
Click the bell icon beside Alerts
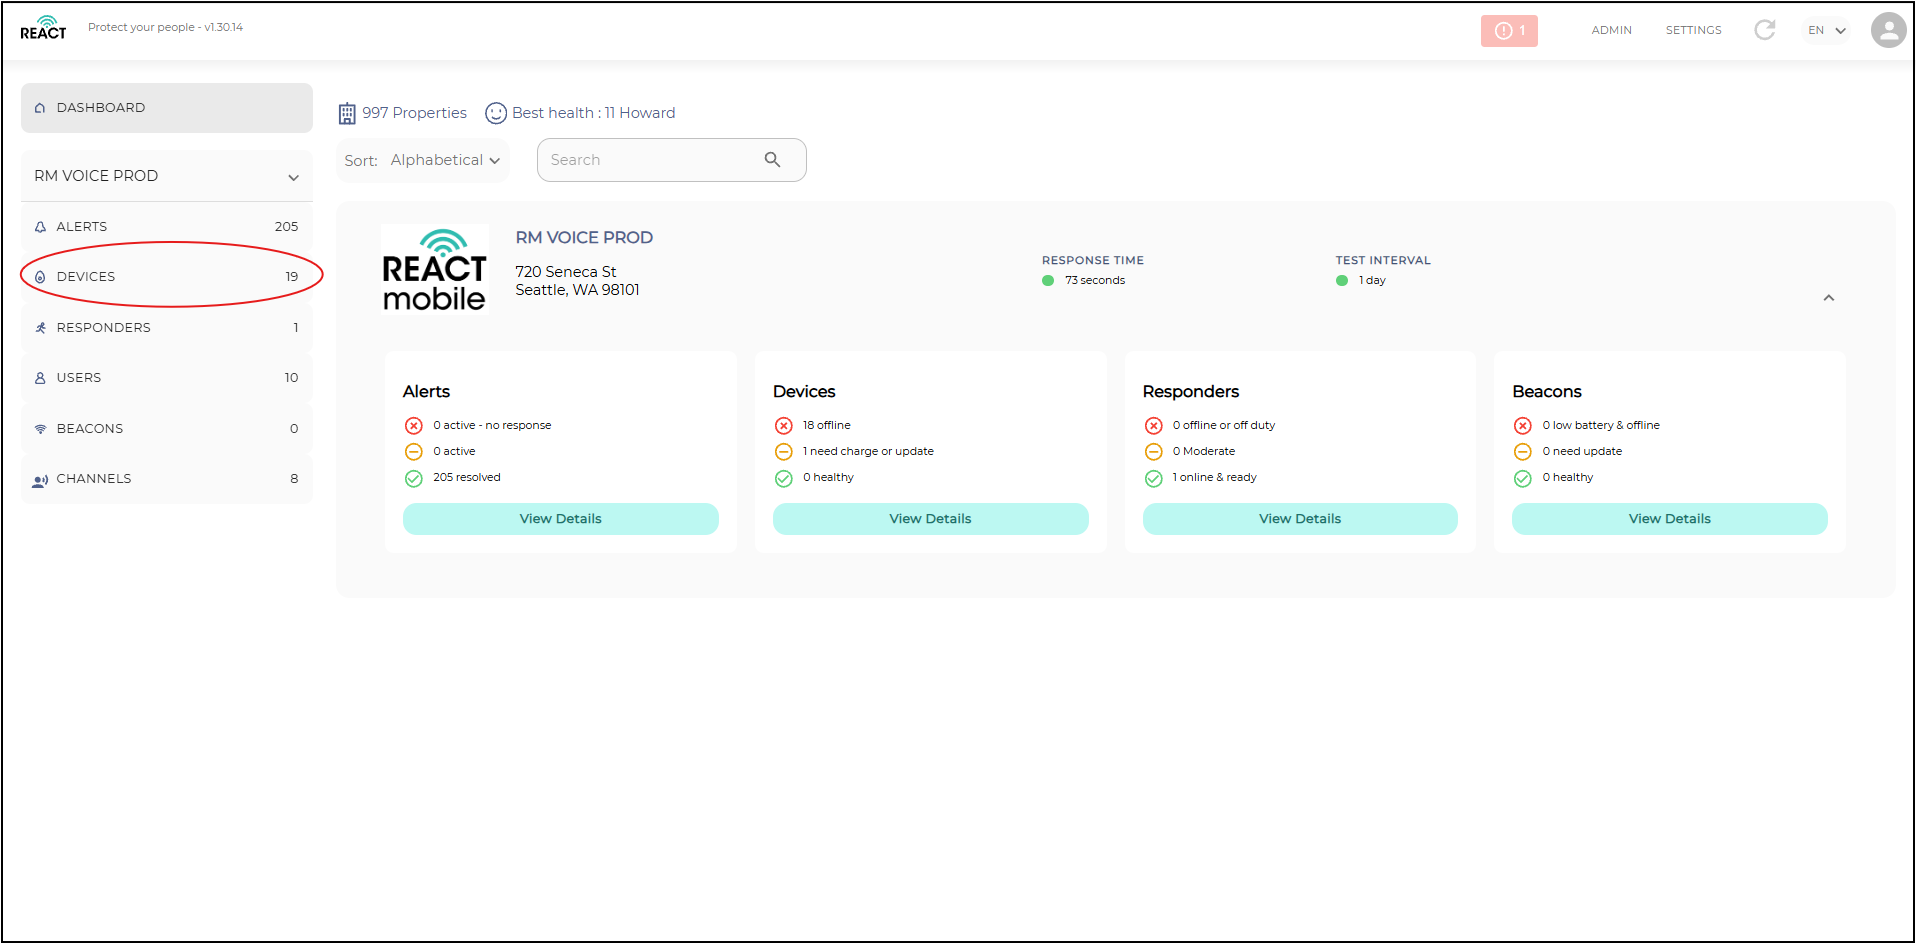40,227
